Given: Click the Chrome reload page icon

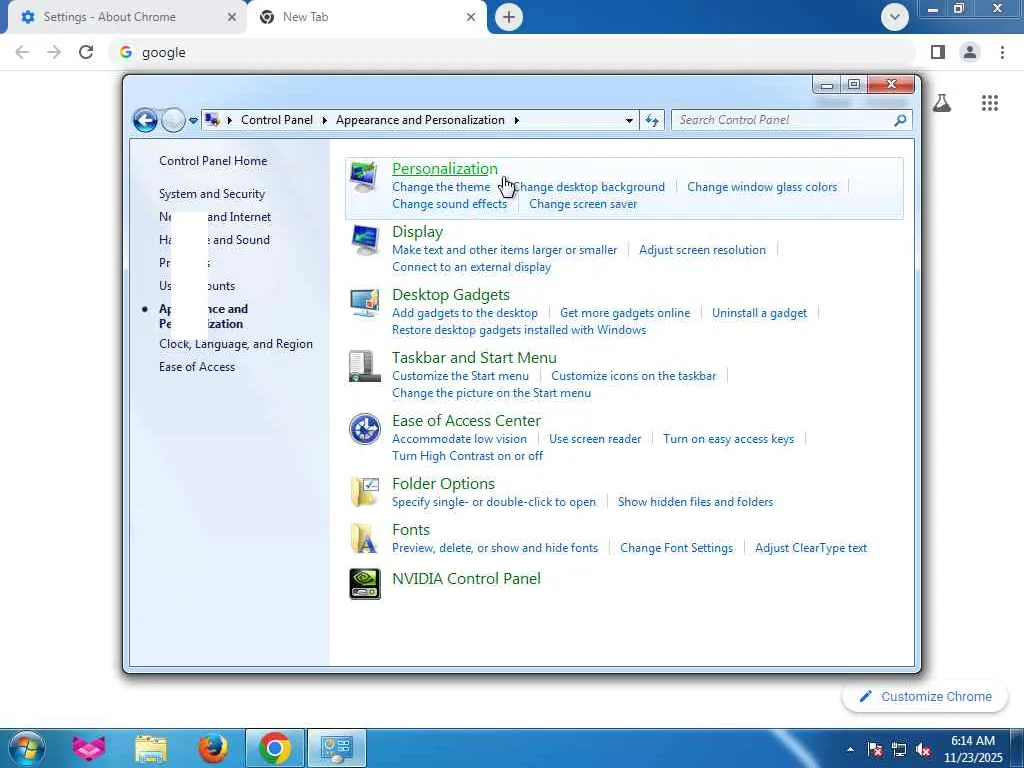Looking at the screenshot, I should (x=86, y=52).
